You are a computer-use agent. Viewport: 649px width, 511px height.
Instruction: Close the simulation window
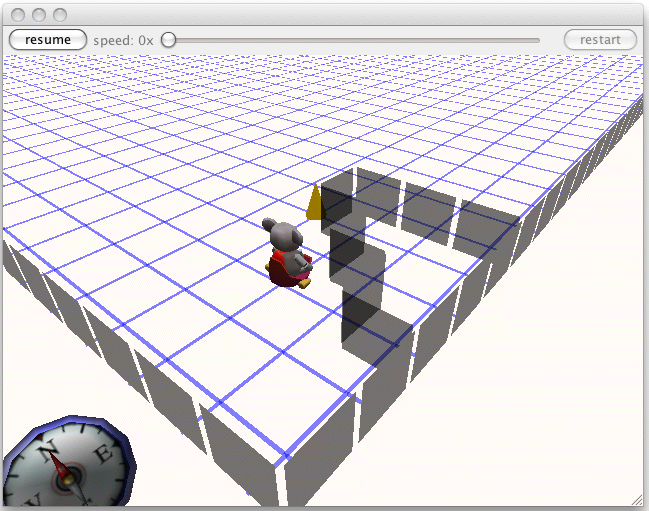20,14
